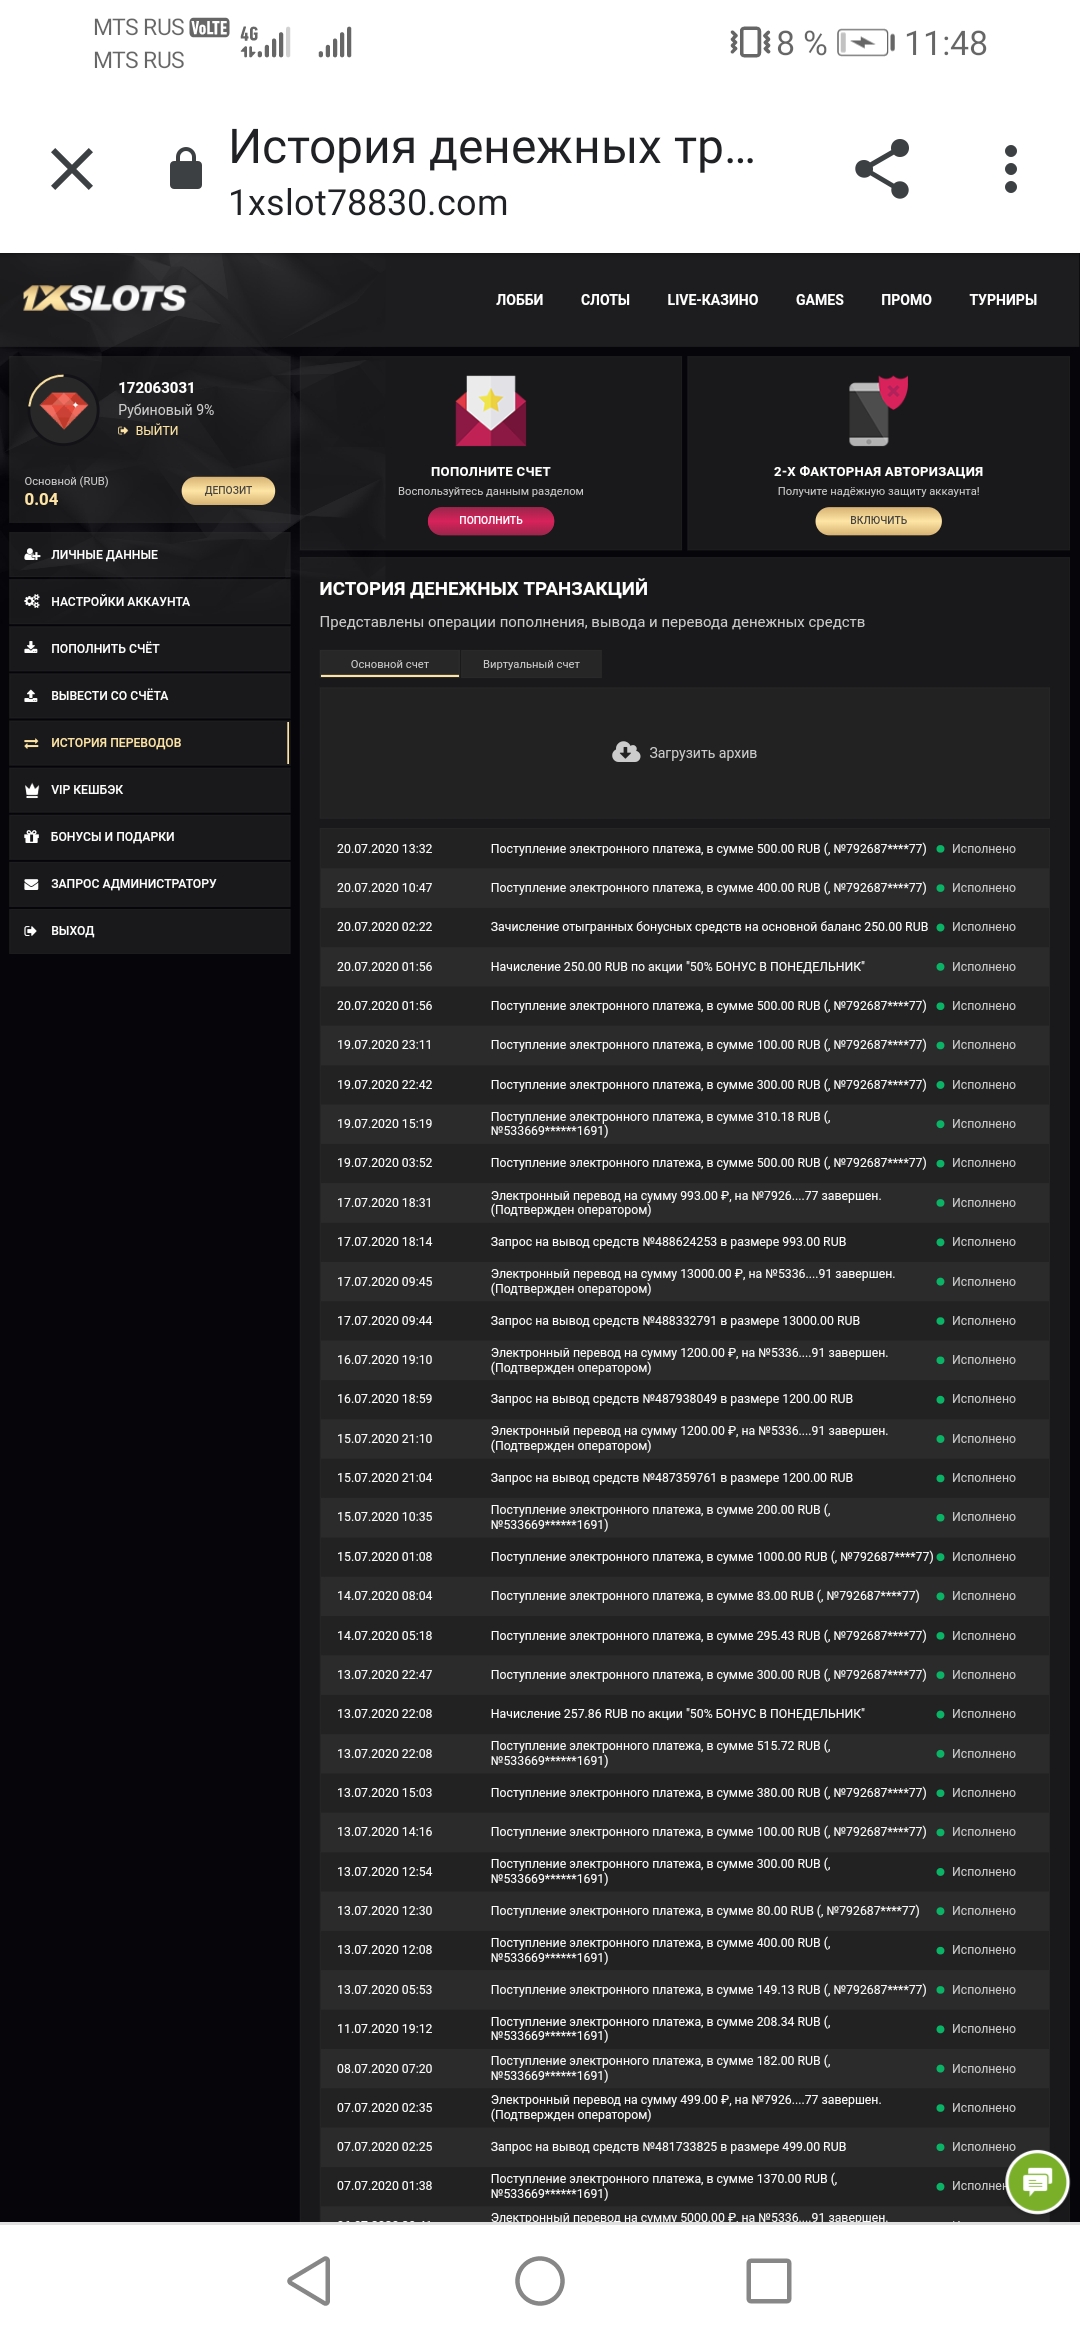Open the recent apps square button
1080x2340 pixels.
(768, 2281)
